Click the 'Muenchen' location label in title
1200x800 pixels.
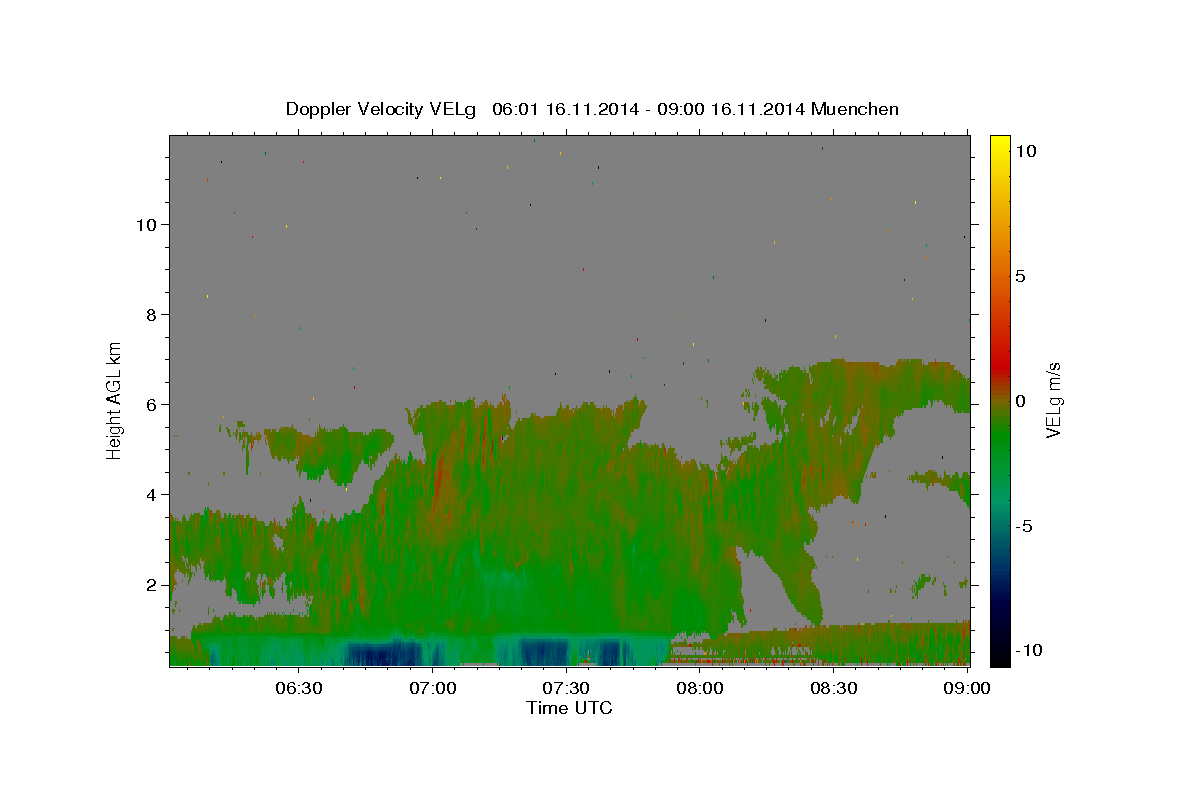[x=855, y=109]
